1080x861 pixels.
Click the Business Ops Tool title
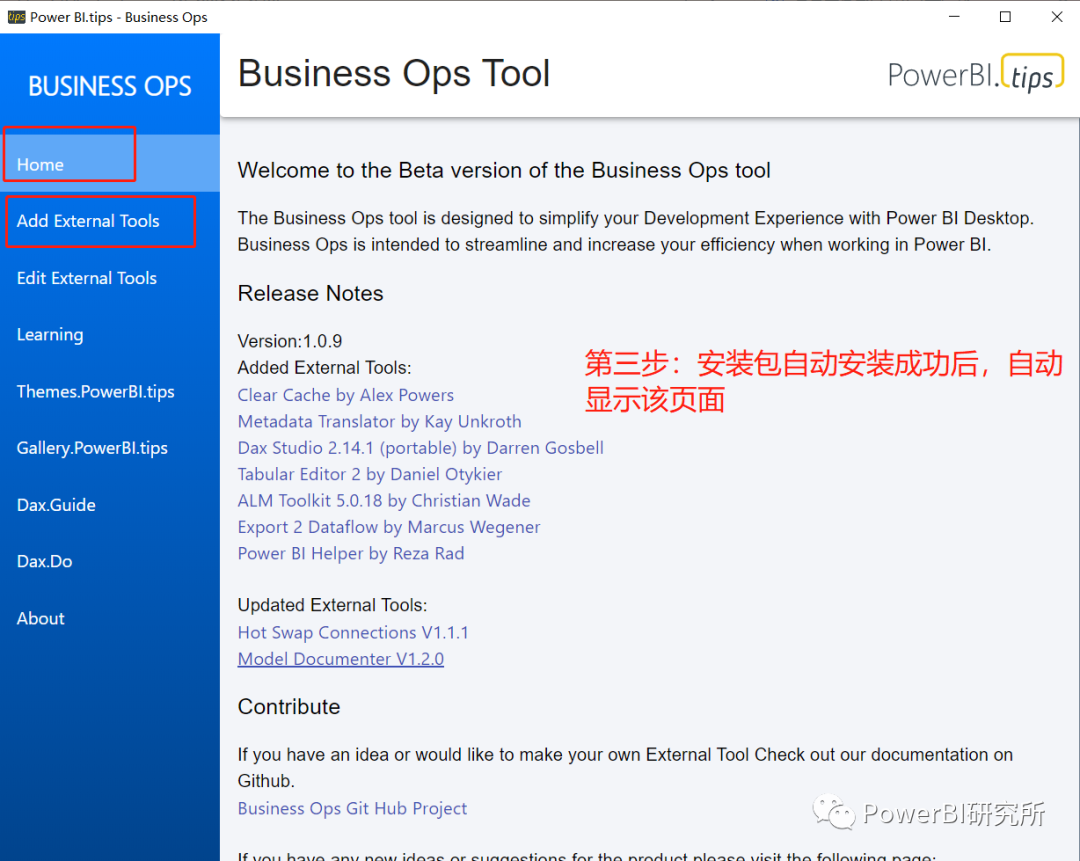click(394, 73)
